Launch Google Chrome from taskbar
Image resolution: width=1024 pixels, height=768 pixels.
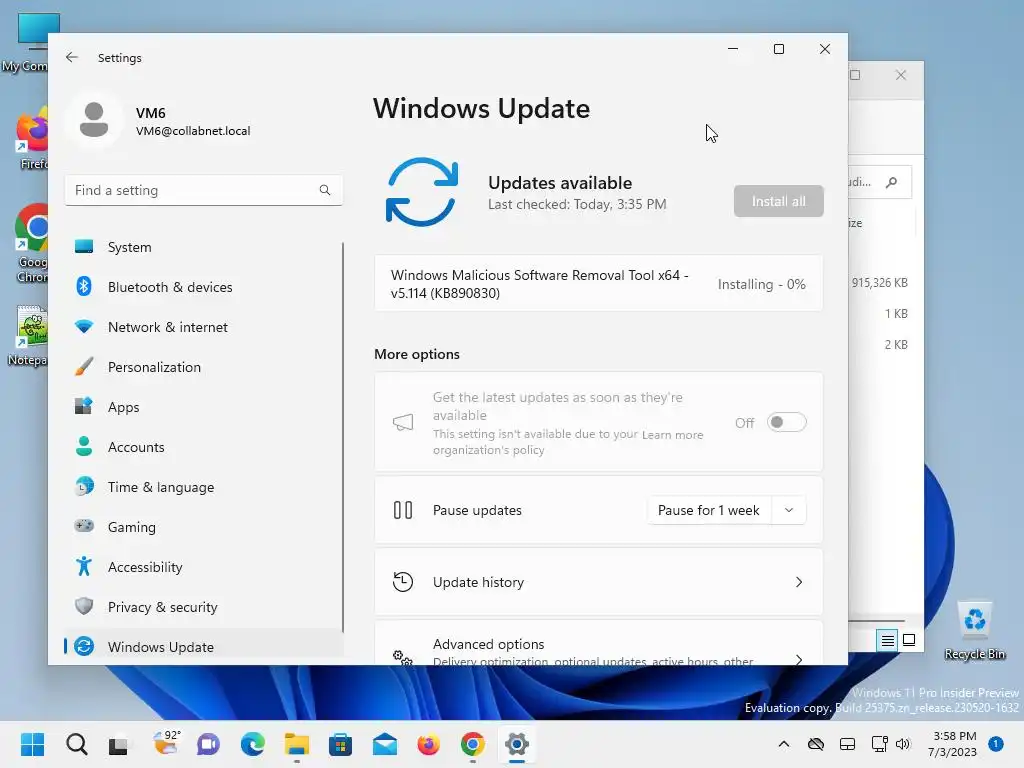coord(473,744)
